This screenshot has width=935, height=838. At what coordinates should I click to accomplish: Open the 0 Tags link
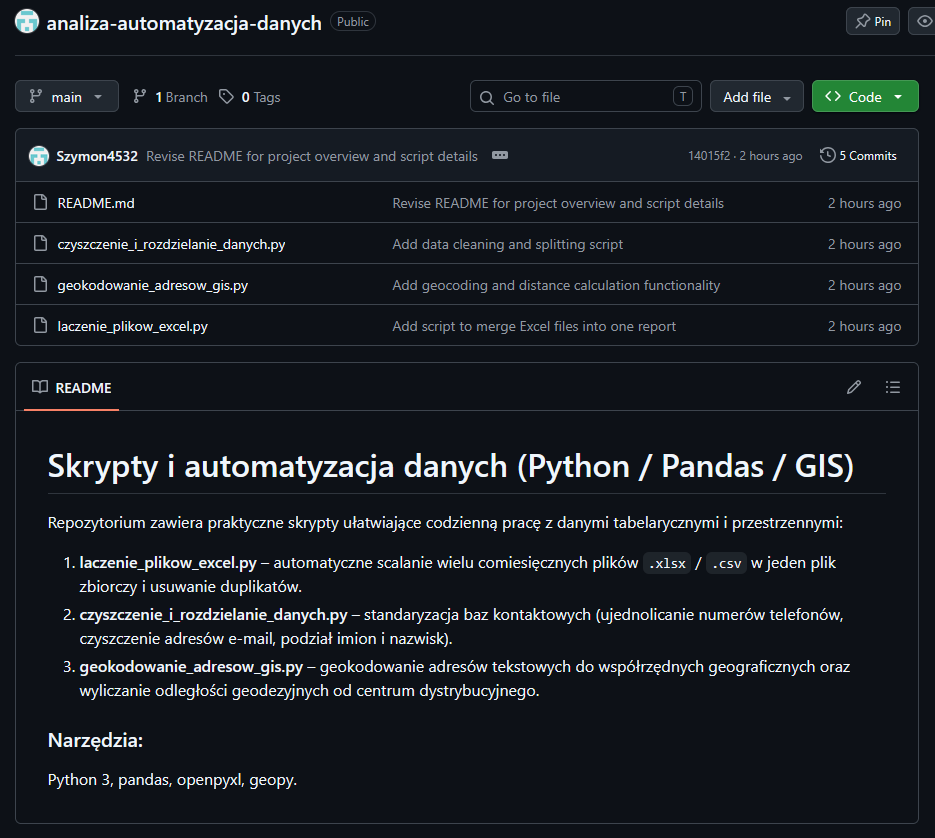(250, 97)
